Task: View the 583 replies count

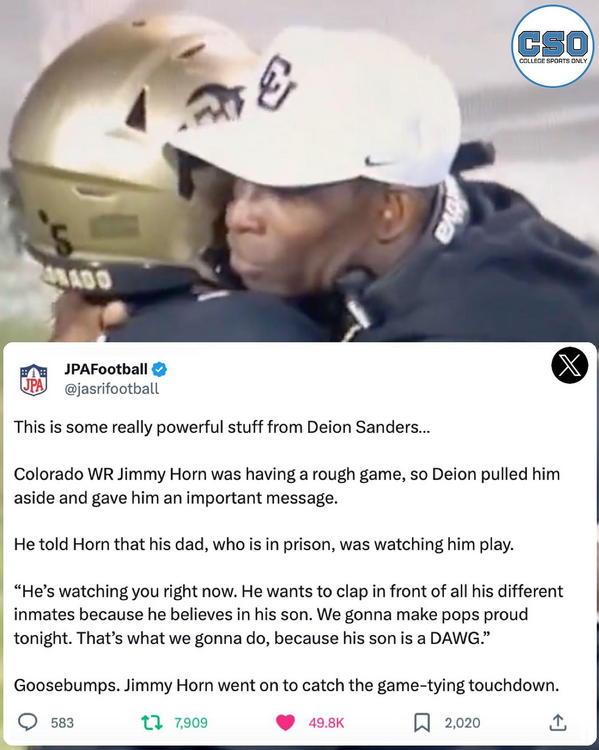Action: click(62, 723)
